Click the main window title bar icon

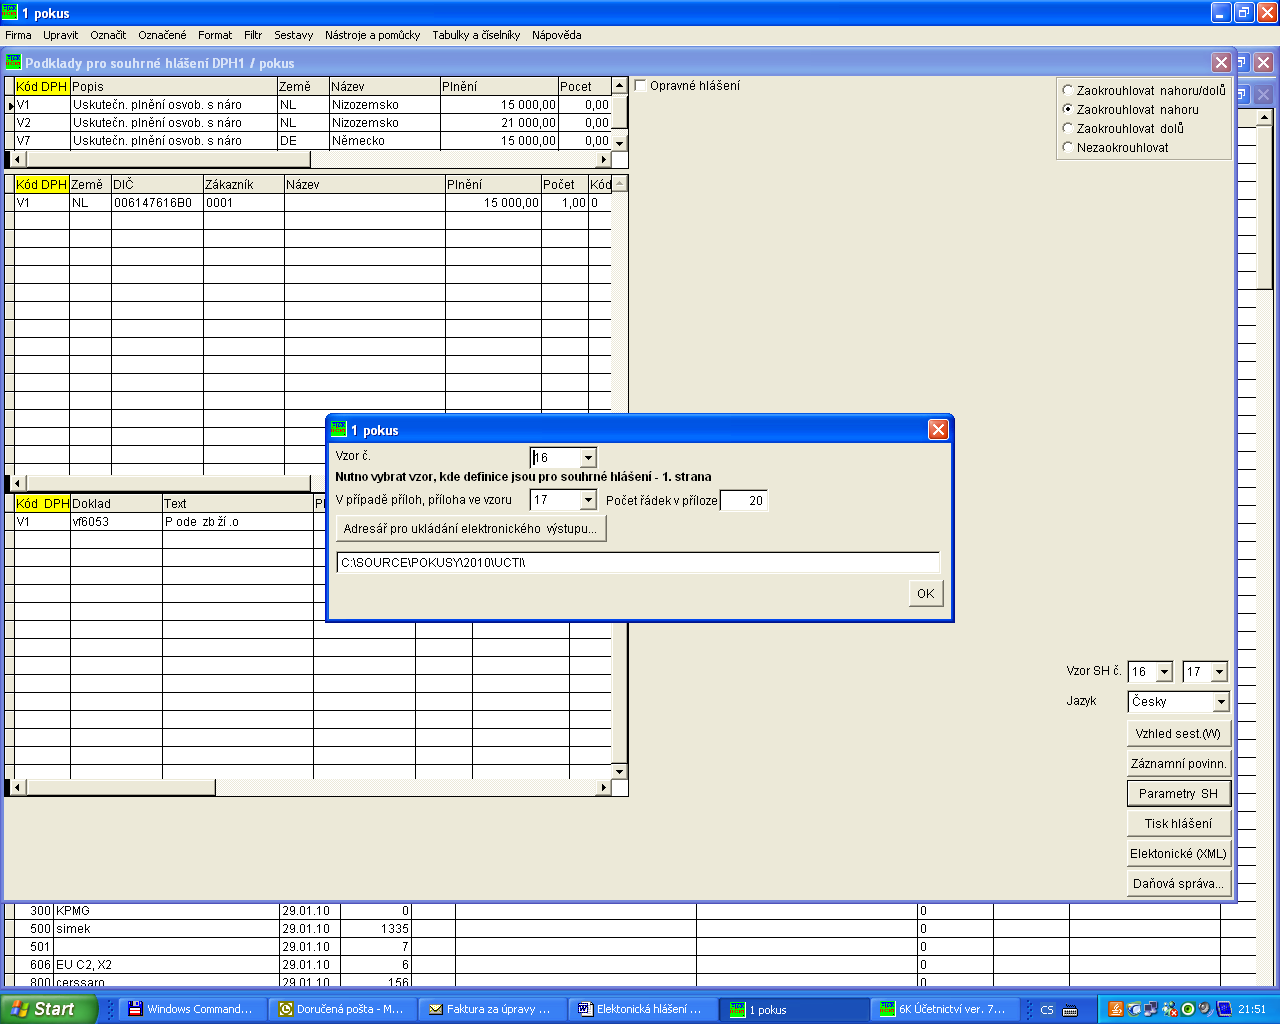(9, 13)
